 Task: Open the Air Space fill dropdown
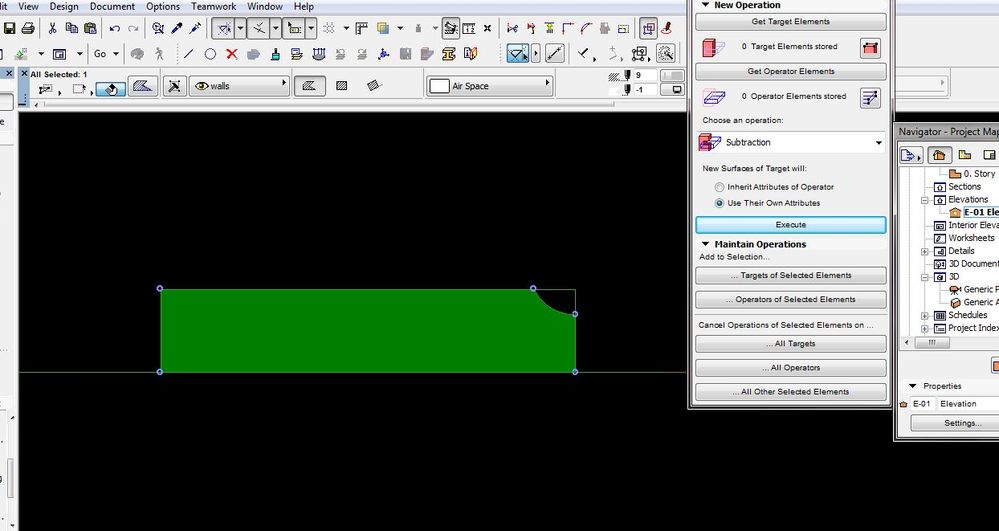pos(489,85)
